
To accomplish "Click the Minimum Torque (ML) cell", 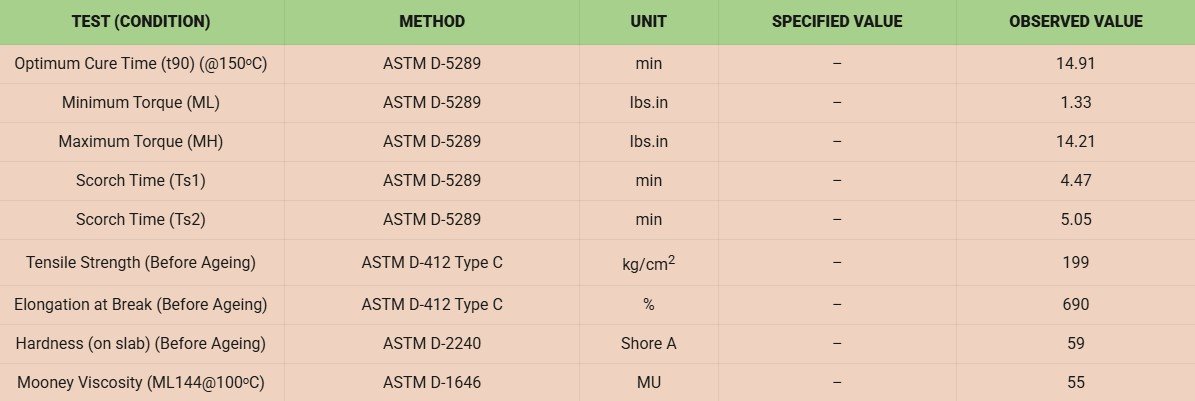I will point(141,103).
